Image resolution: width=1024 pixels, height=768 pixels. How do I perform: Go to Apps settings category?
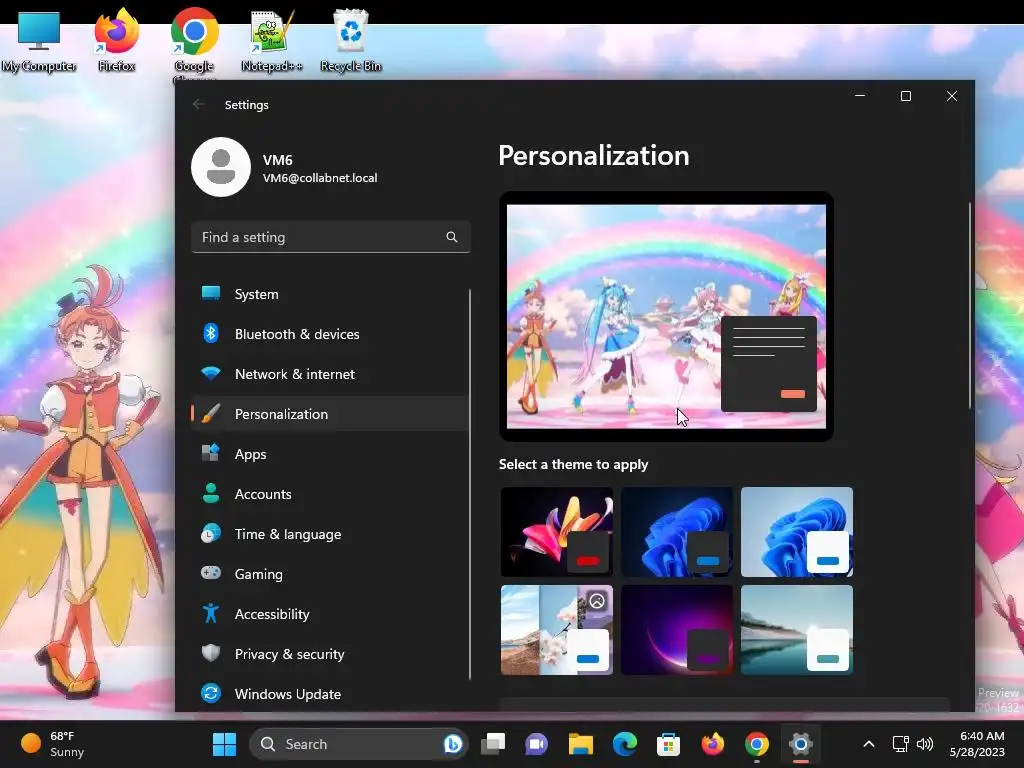(330, 454)
